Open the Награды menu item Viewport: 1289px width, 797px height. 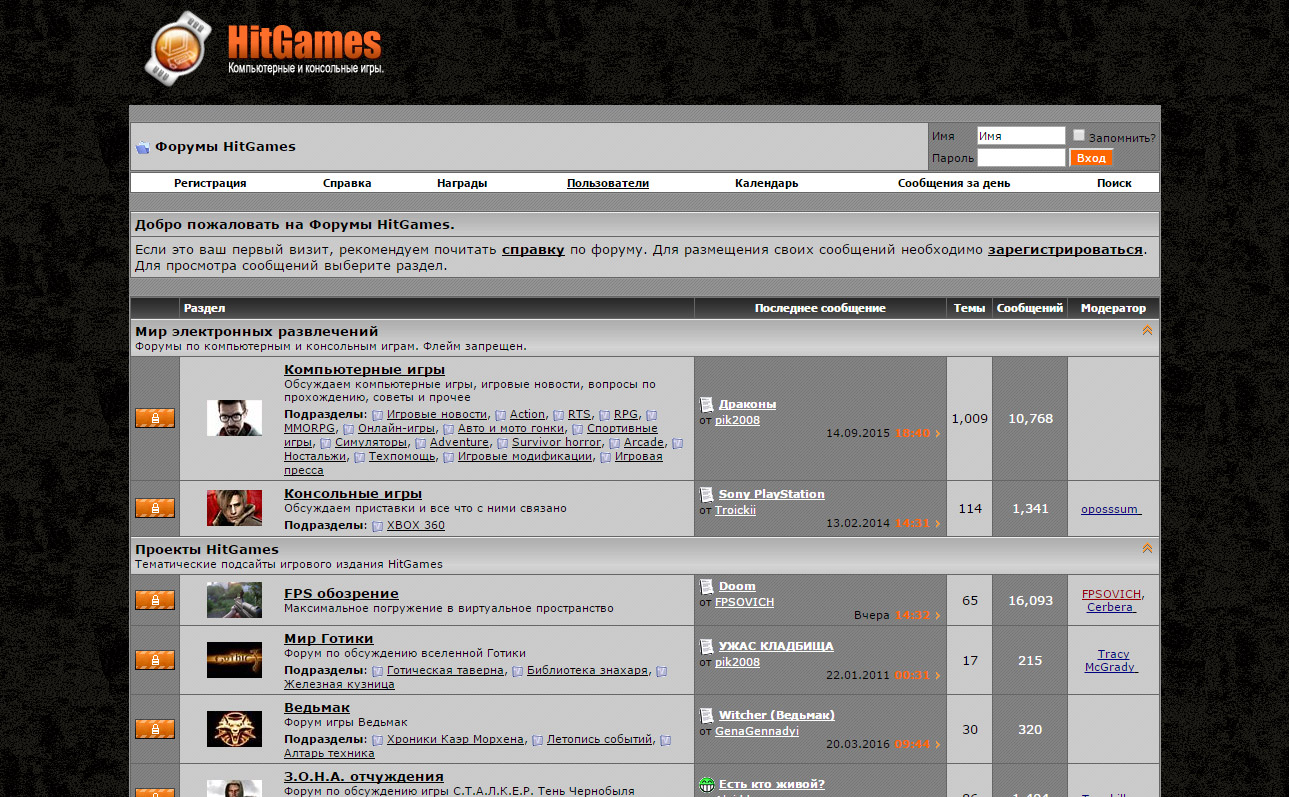[x=462, y=183]
